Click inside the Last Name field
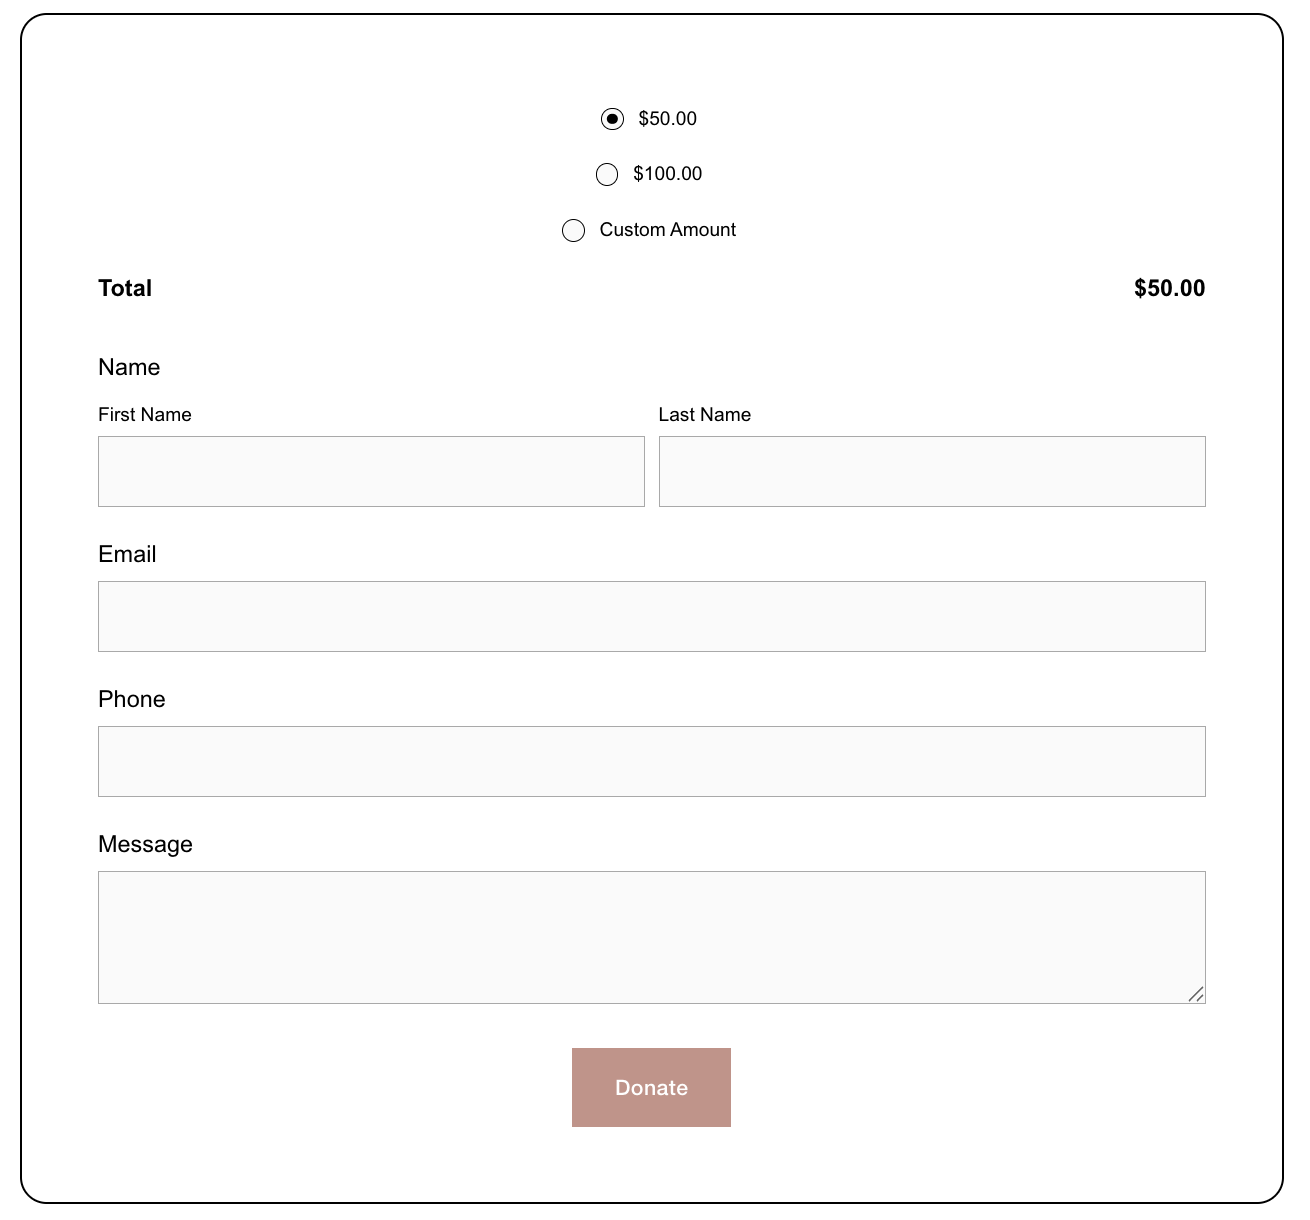This screenshot has width=1310, height=1220. [932, 471]
